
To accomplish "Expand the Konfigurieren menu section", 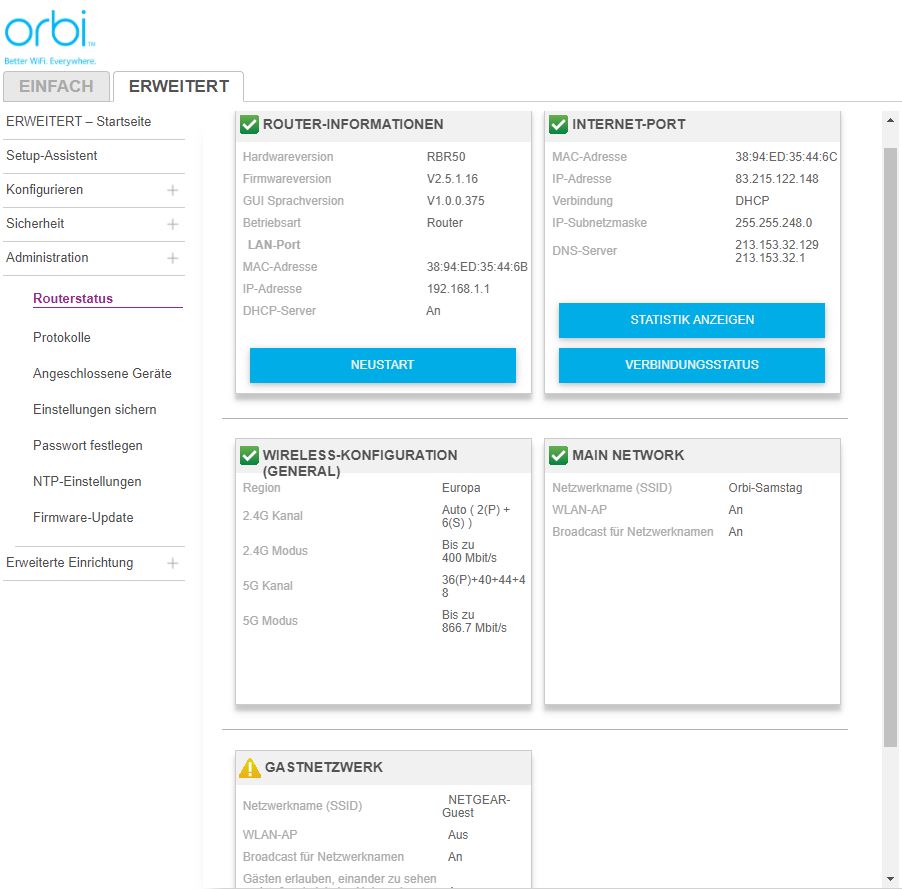I will pyautogui.click(x=172, y=190).
